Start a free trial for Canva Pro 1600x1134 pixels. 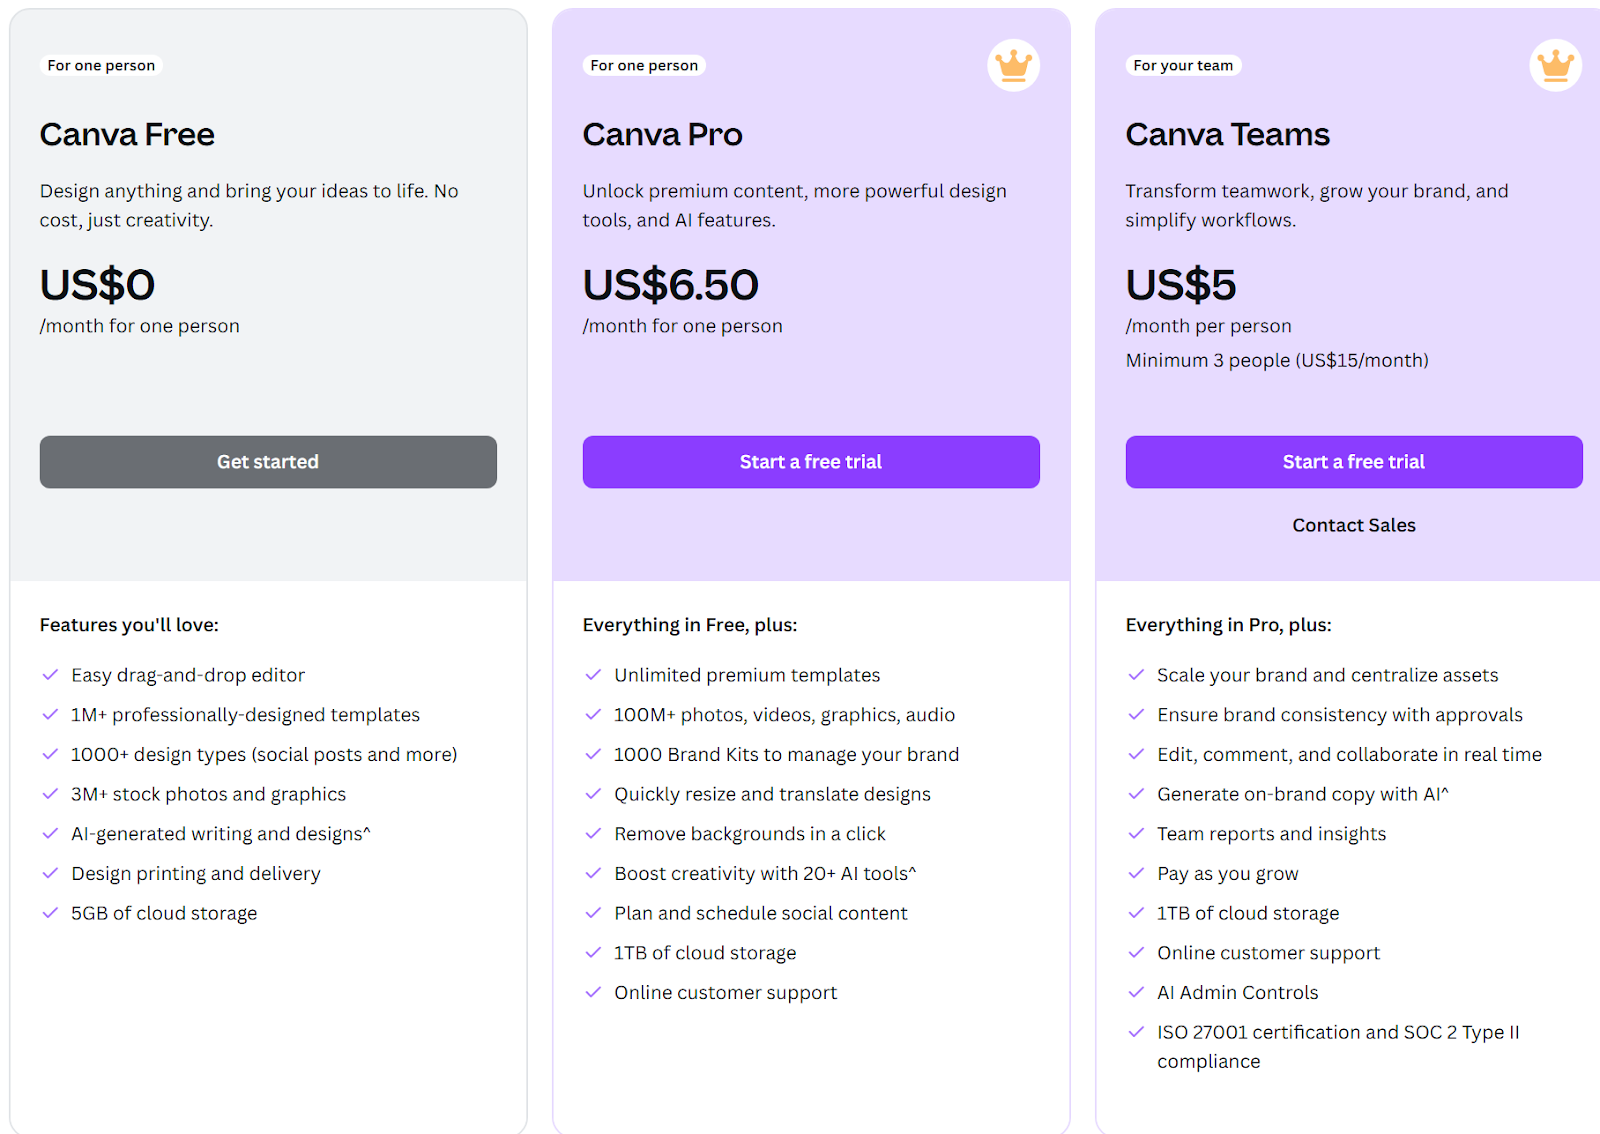pyautogui.click(x=811, y=462)
